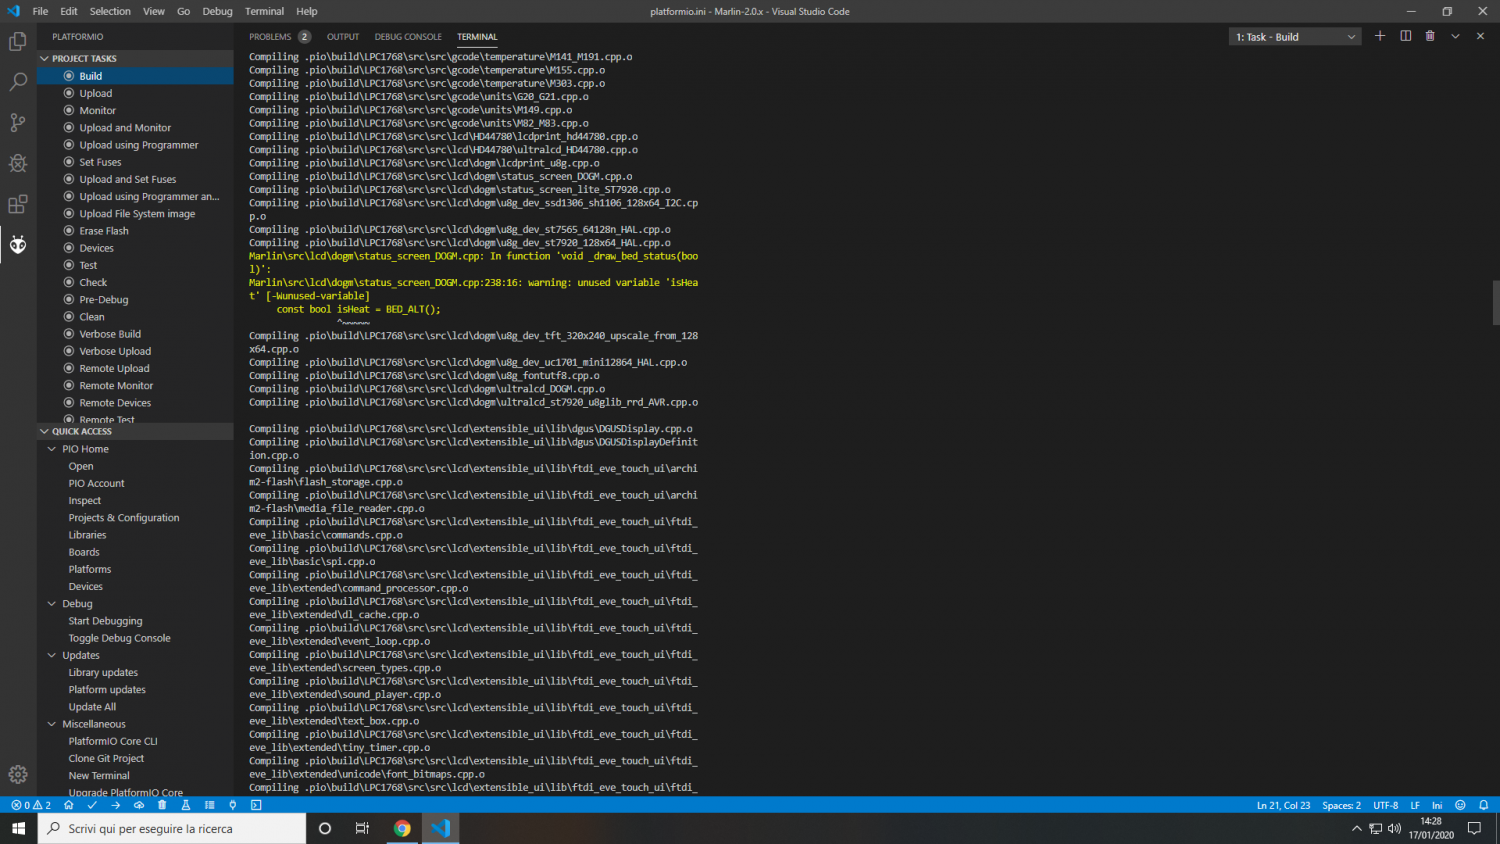Open the Serial Monitor plug icon
The width and height of the screenshot is (1500, 844).
(x=232, y=805)
